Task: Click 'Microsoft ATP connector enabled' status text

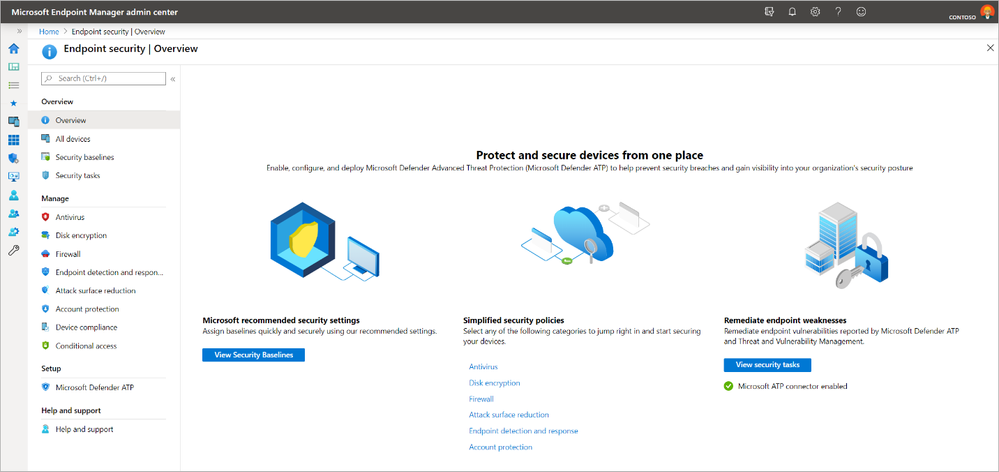Action: pyautogui.click(x=793, y=386)
